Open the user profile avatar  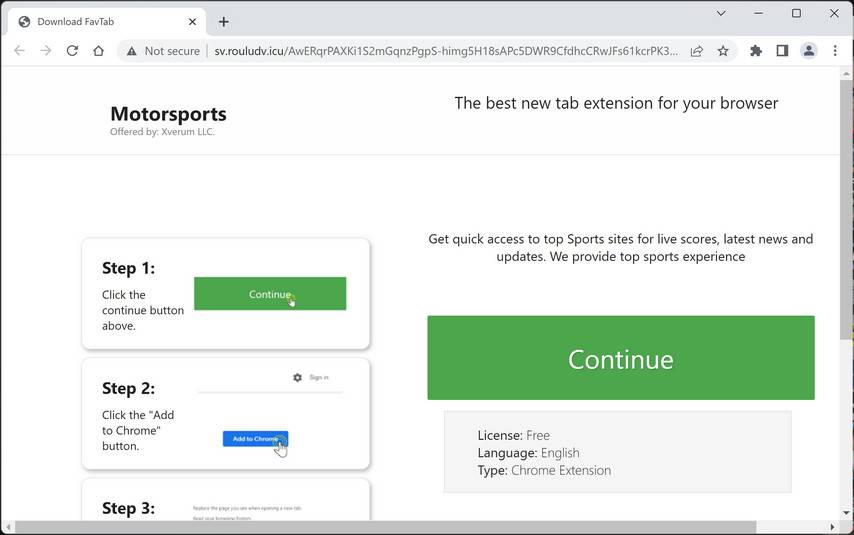809,51
